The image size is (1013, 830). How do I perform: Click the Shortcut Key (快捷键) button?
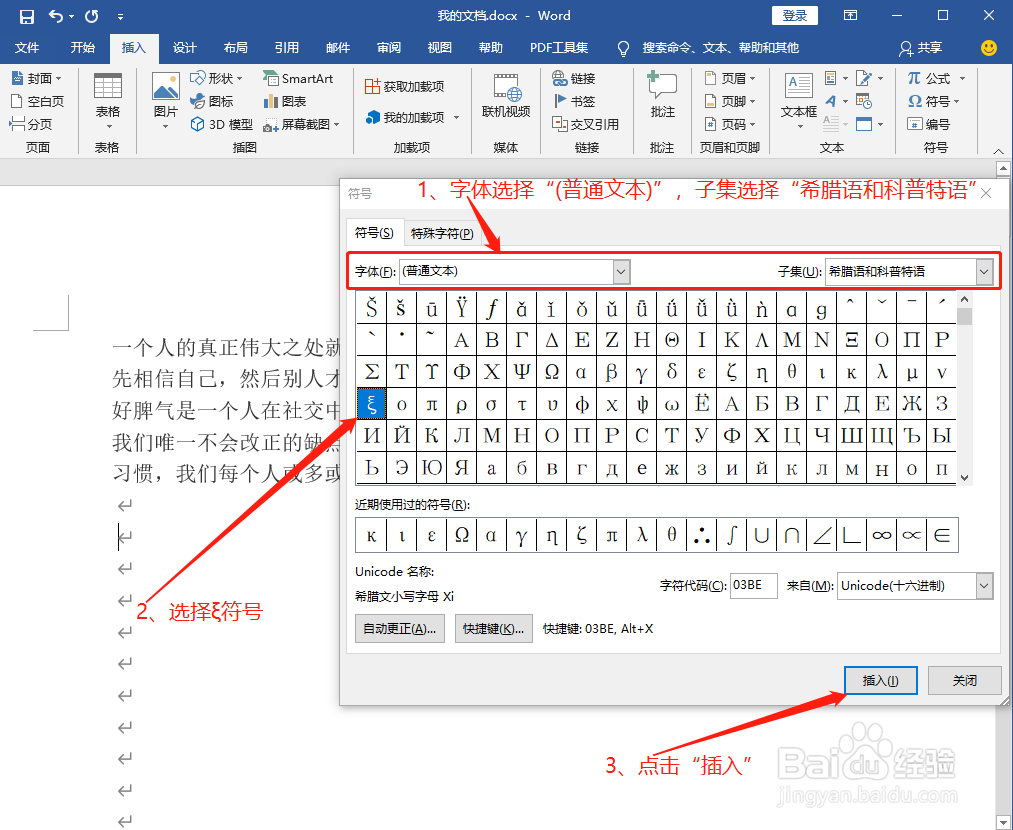click(x=494, y=628)
